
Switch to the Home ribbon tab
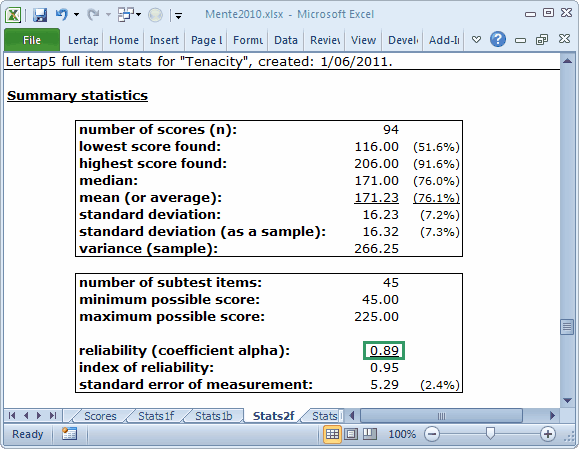pyautogui.click(x=124, y=40)
